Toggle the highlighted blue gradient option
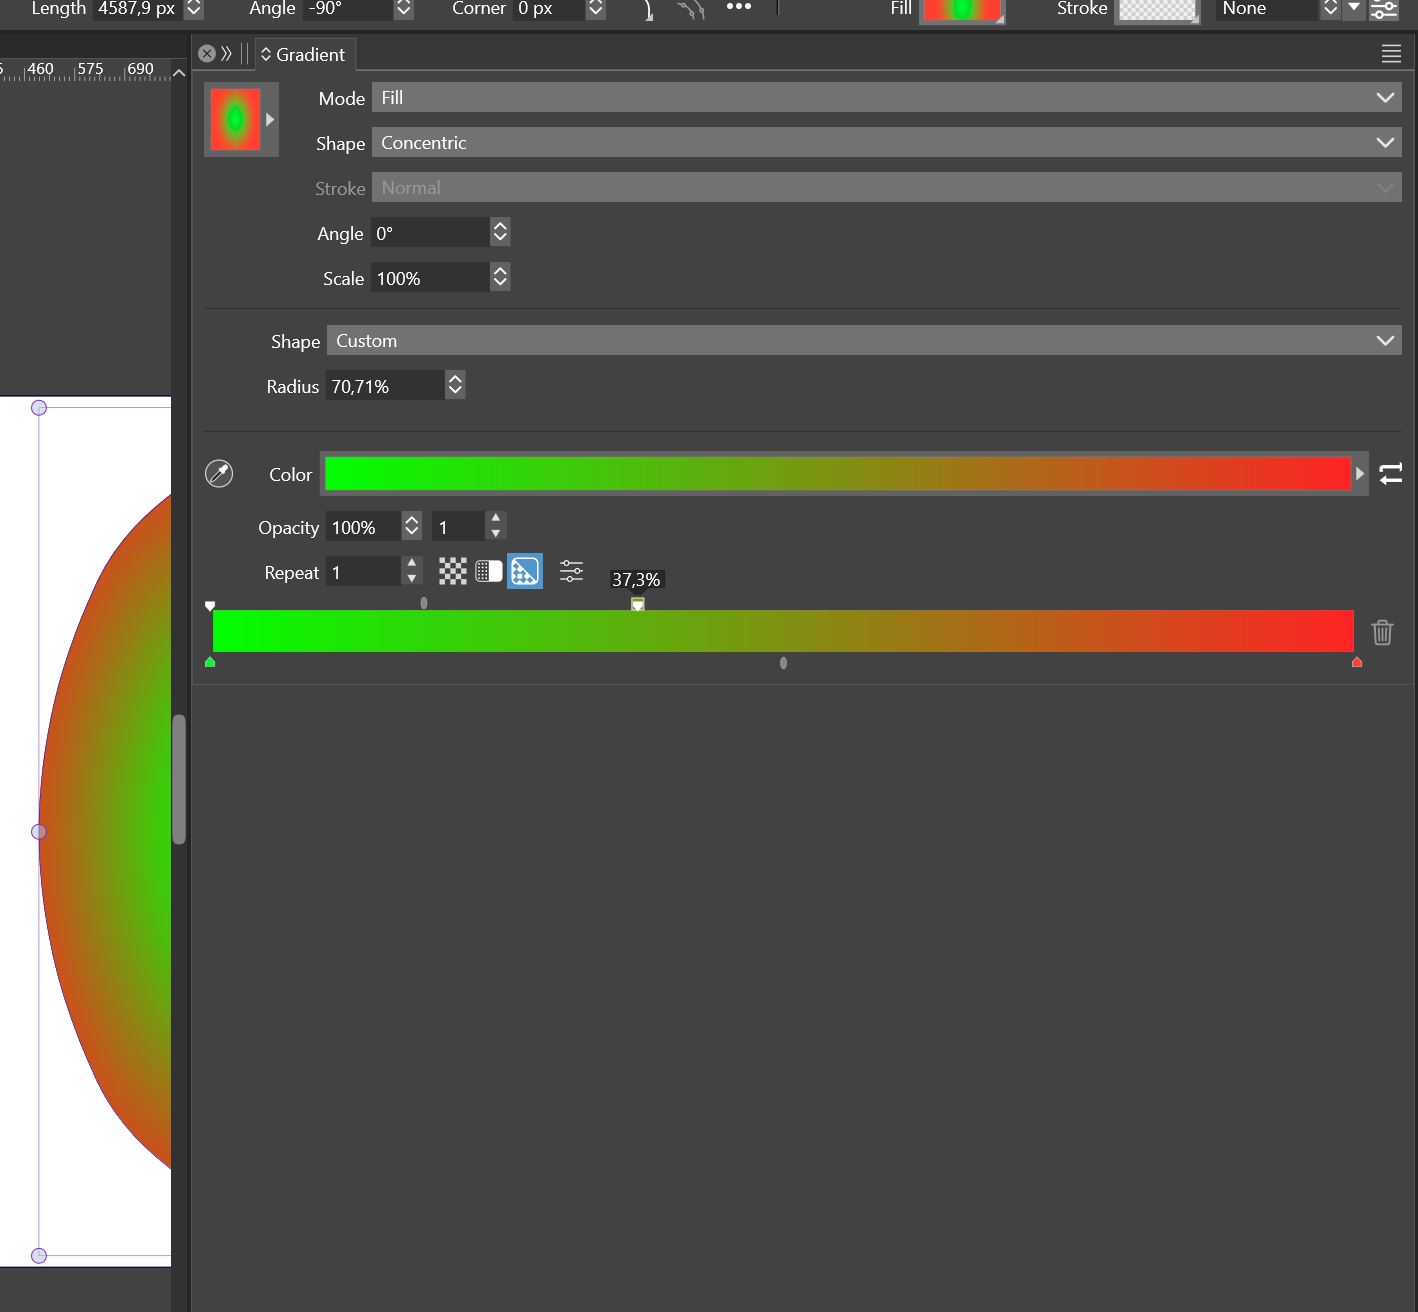The image size is (1418, 1312). pyautogui.click(x=525, y=571)
